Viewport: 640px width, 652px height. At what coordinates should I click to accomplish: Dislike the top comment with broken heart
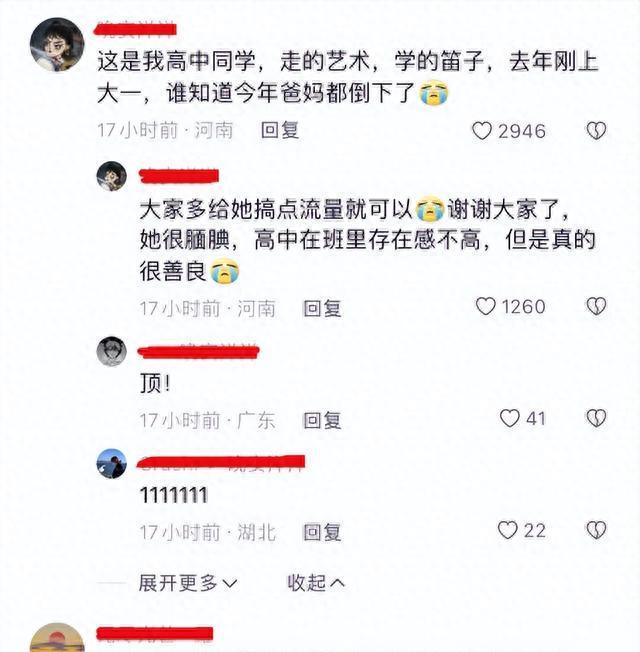pyautogui.click(x=596, y=131)
